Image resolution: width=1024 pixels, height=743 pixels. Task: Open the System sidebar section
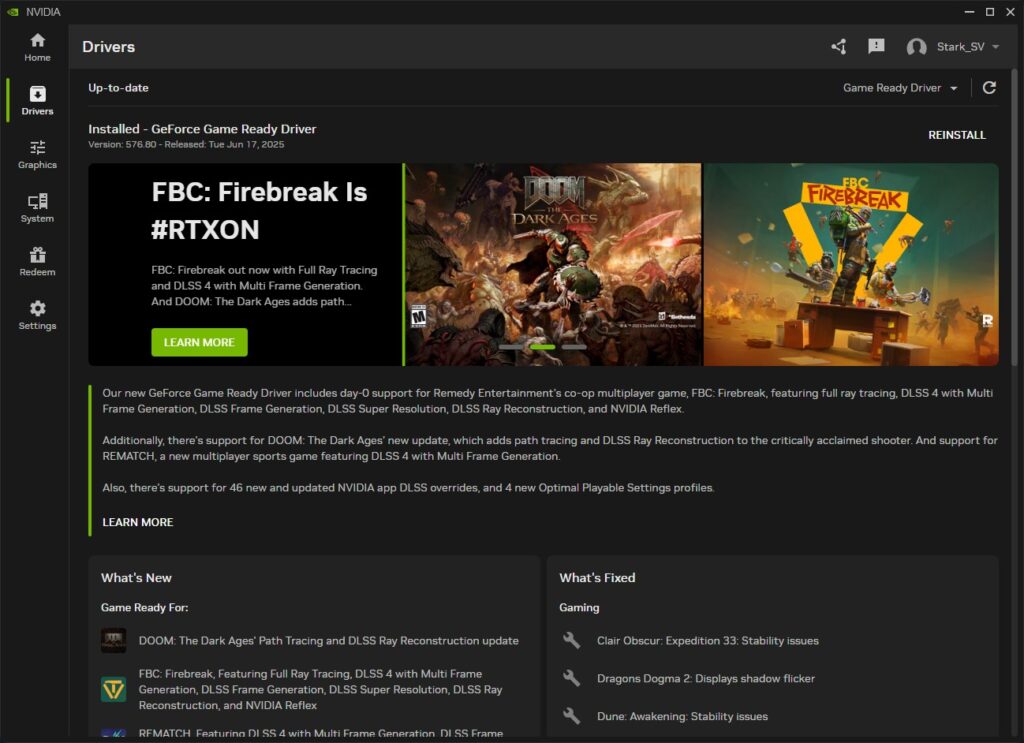(x=37, y=208)
